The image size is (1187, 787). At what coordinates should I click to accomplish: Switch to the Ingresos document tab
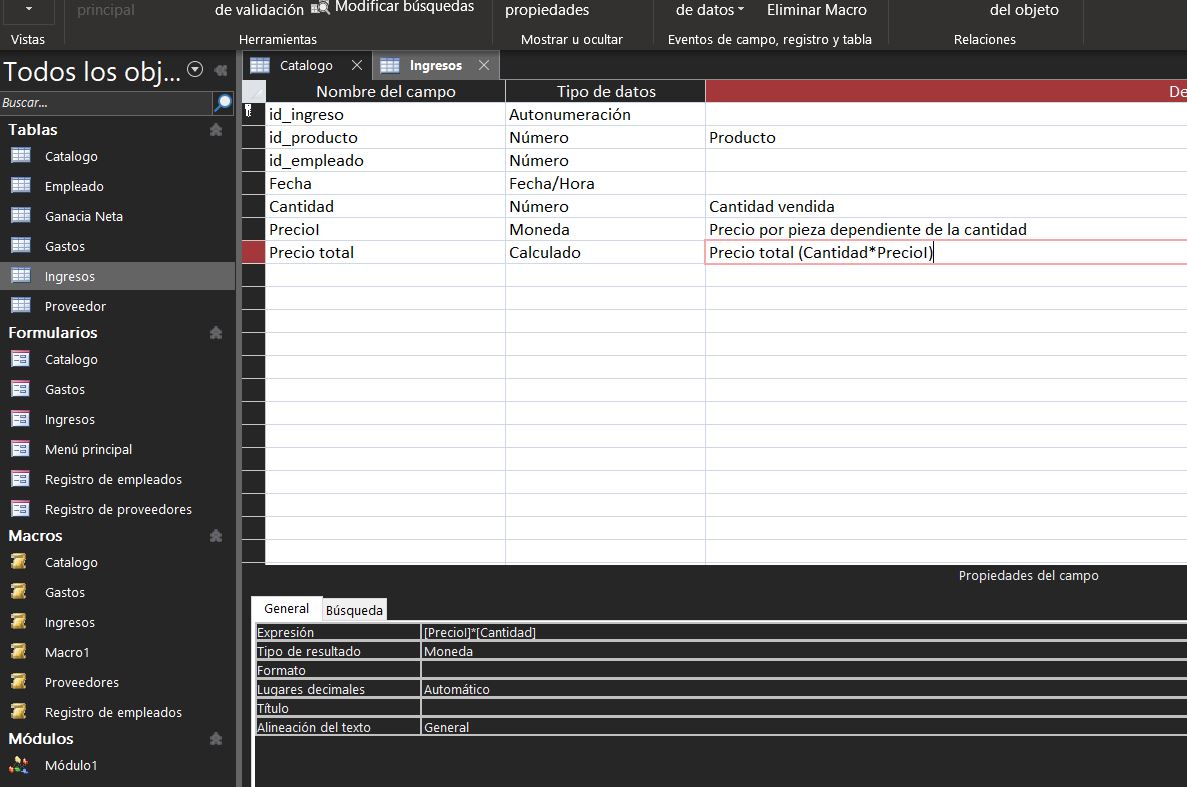[x=435, y=65]
